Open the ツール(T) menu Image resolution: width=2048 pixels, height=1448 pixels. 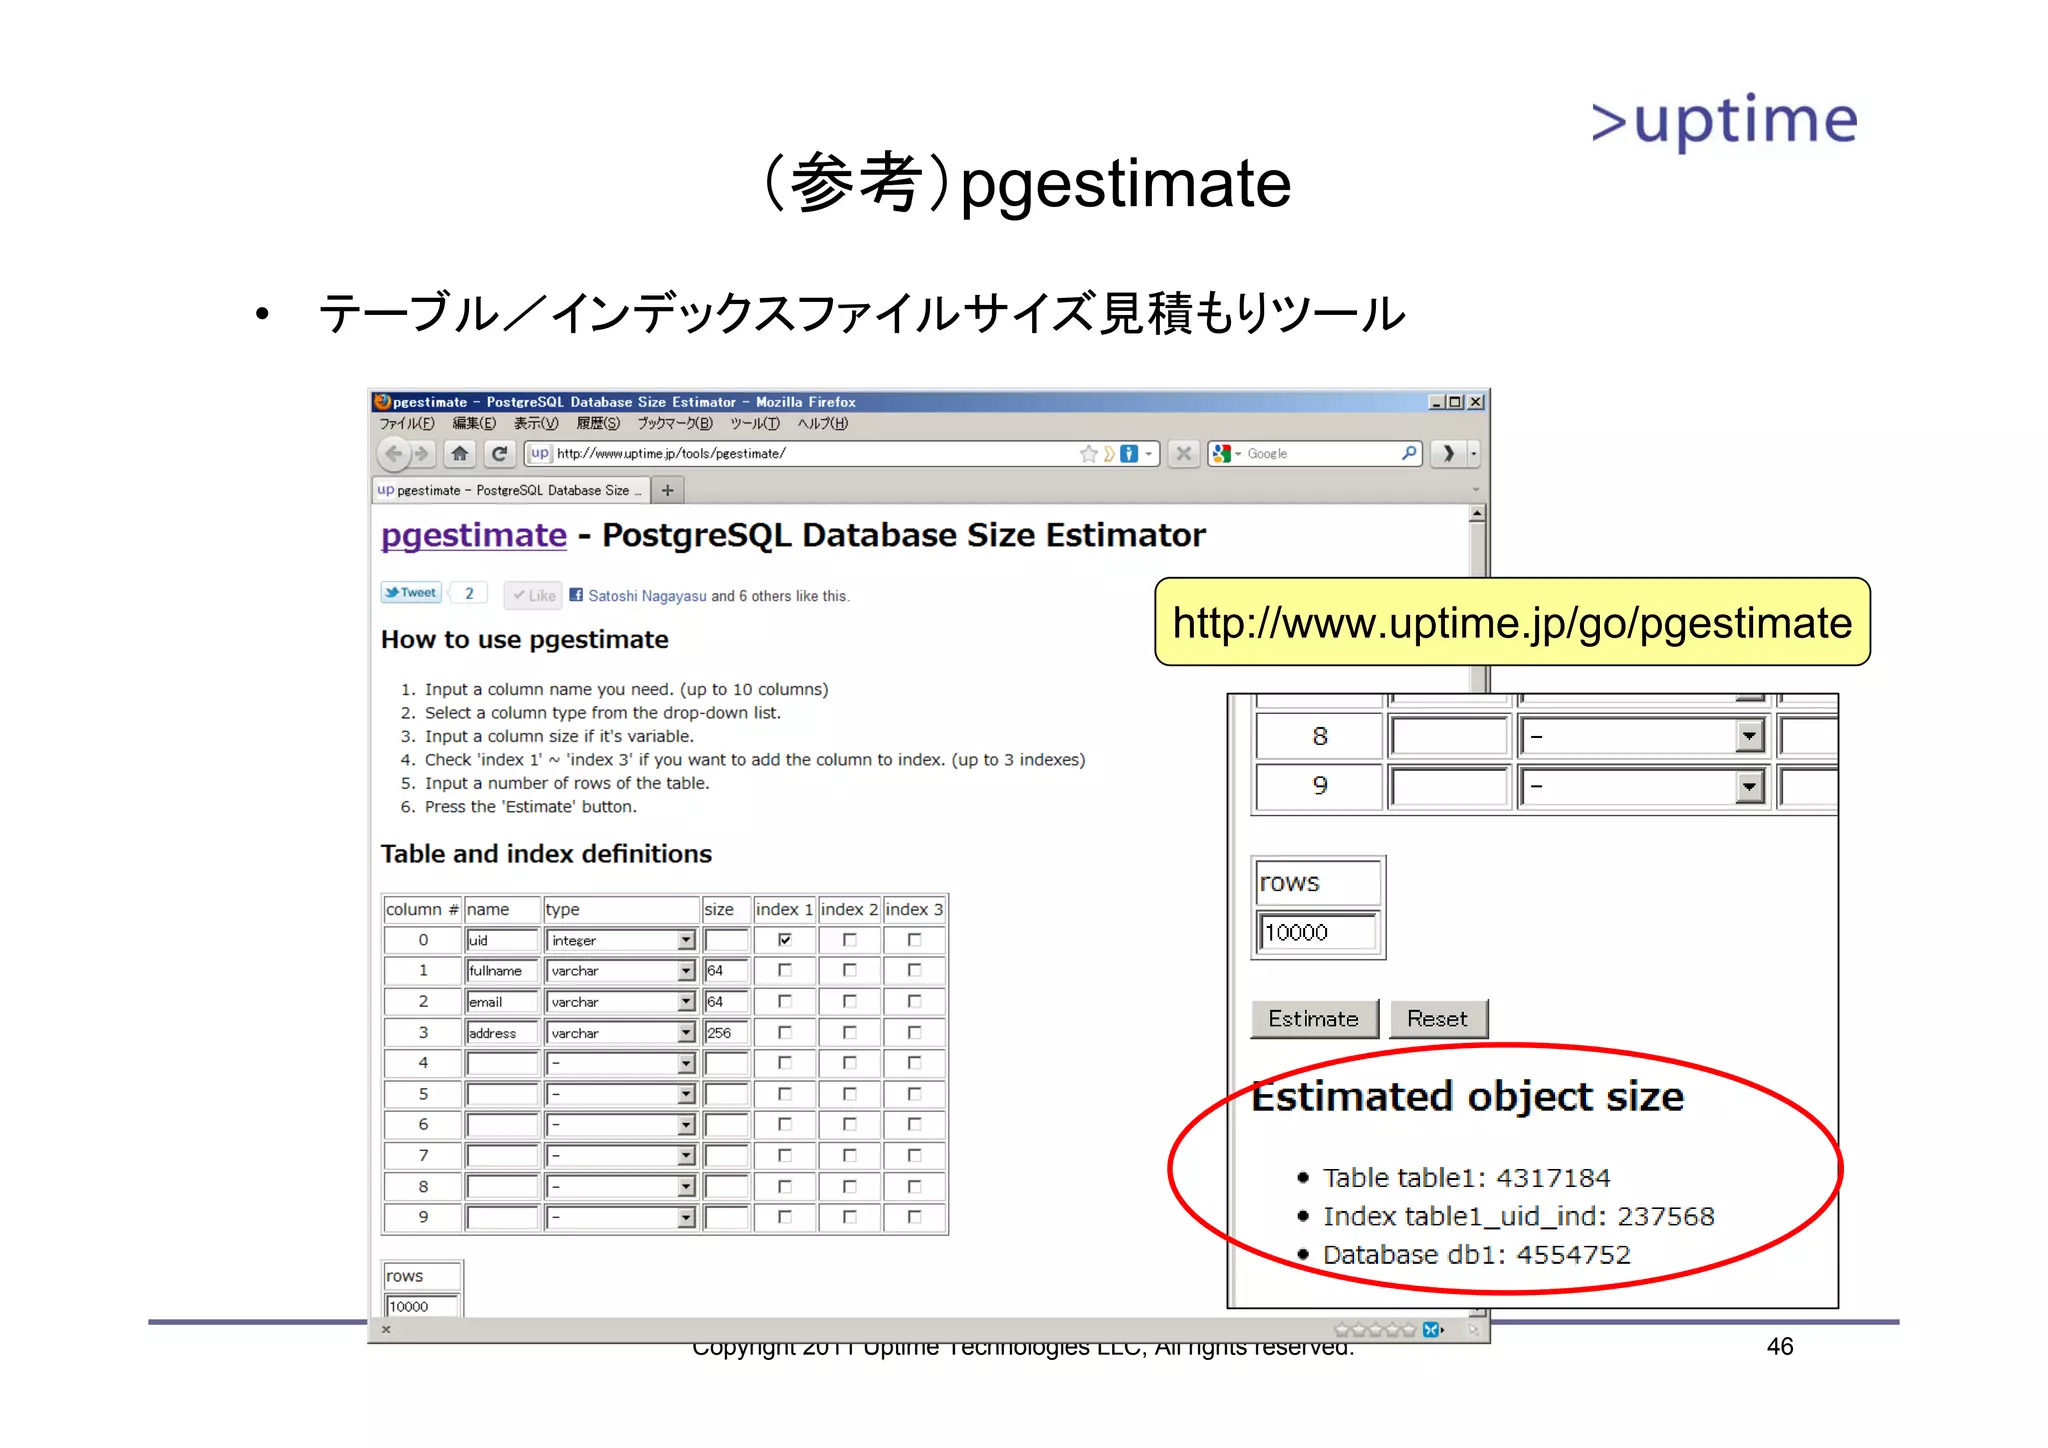click(x=754, y=424)
